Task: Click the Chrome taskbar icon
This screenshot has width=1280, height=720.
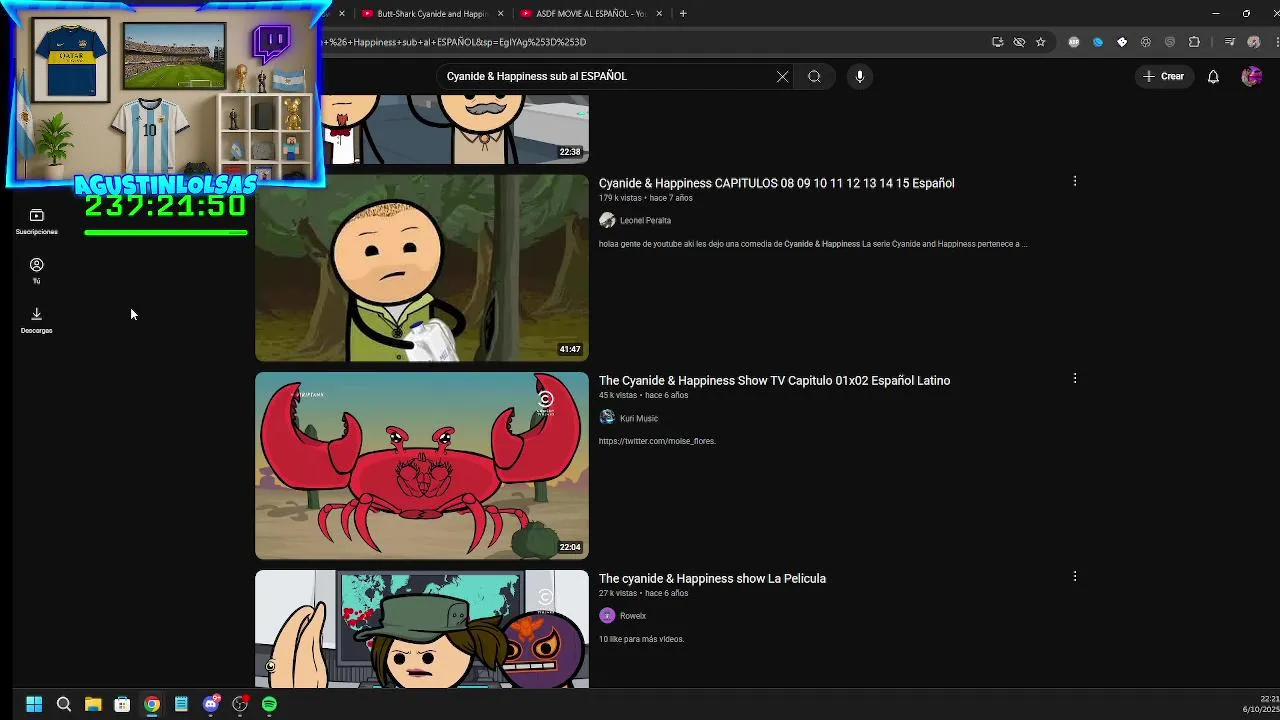Action: (152, 704)
